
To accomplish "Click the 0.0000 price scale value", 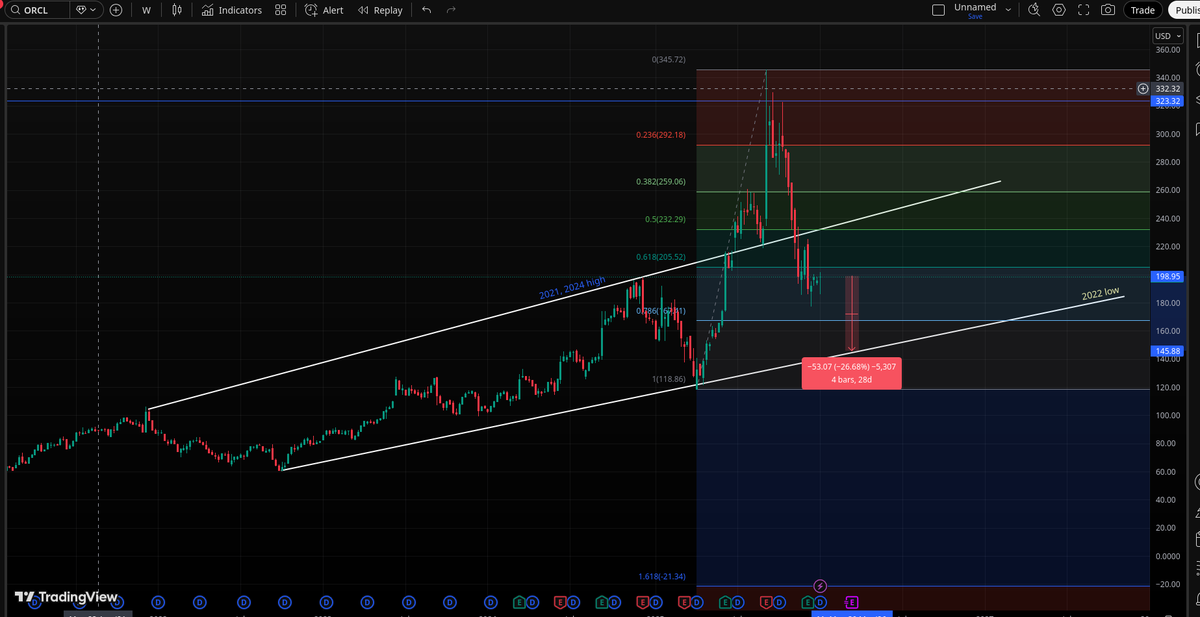I will click(x=1167, y=556).
